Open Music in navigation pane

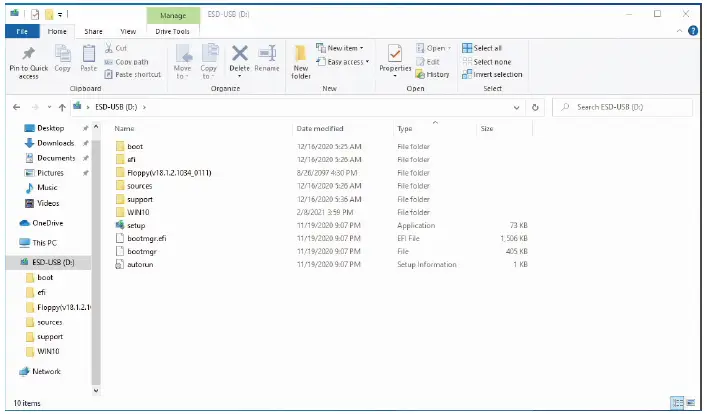point(47,188)
